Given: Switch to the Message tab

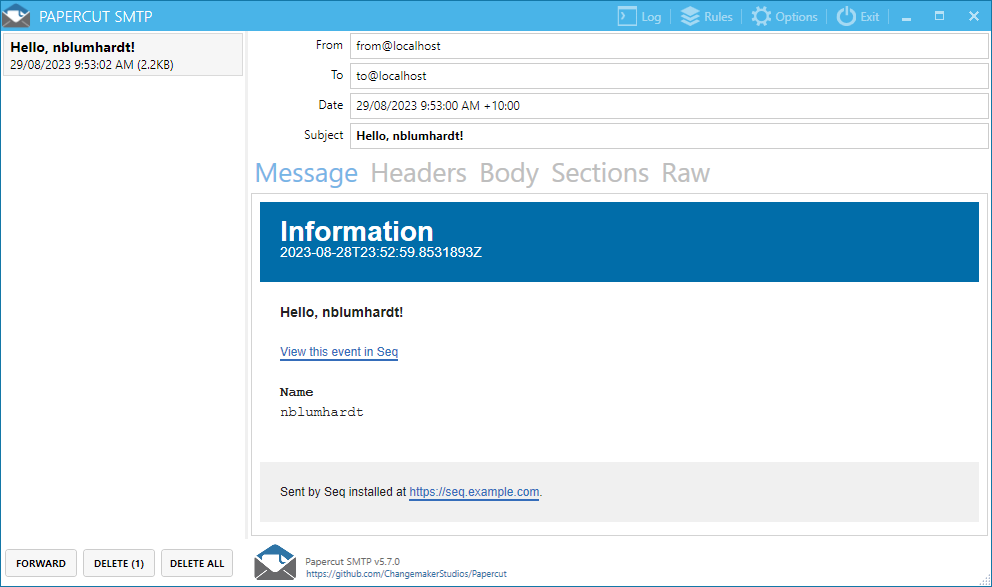Looking at the screenshot, I should click(306, 173).
